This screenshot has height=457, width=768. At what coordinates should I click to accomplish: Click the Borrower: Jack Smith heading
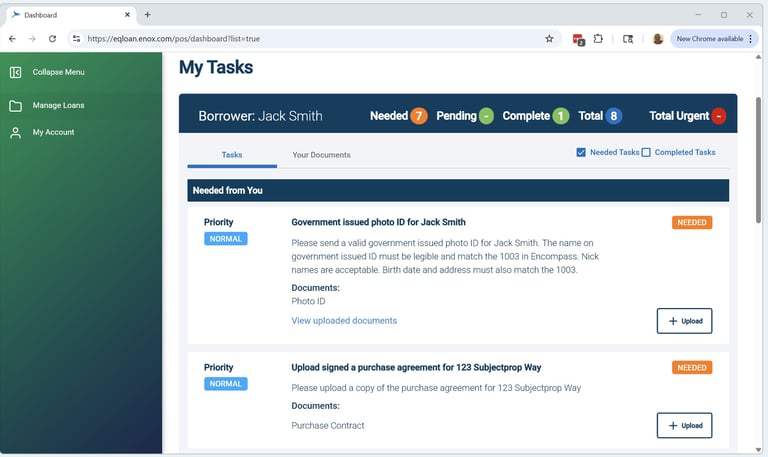[260, 116]
